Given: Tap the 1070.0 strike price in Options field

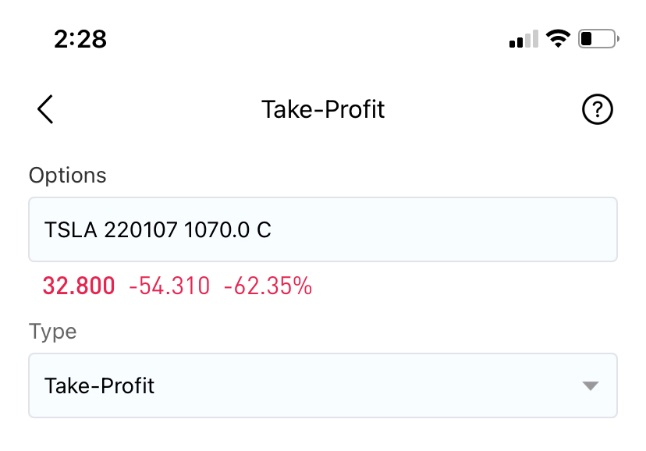Looking at the screenshot, I should [x=217, y=229].
